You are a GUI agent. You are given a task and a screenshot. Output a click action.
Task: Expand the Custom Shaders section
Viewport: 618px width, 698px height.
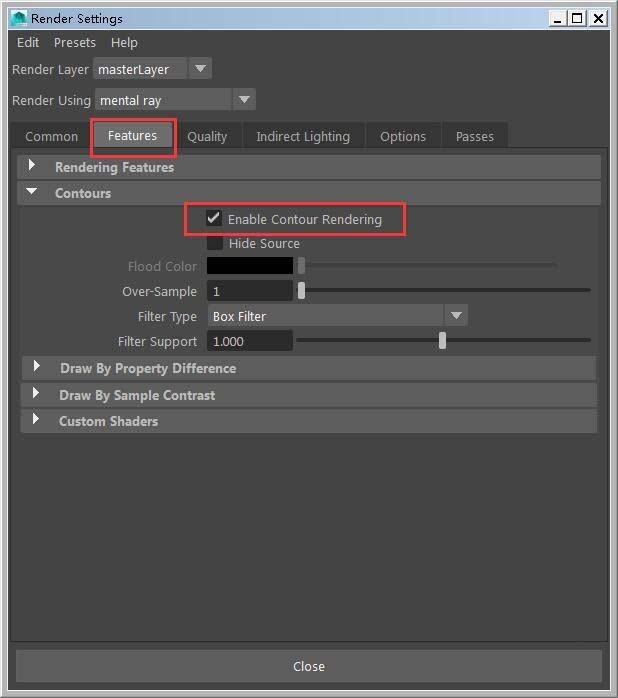pyautogui.click(x=309, y=421)
